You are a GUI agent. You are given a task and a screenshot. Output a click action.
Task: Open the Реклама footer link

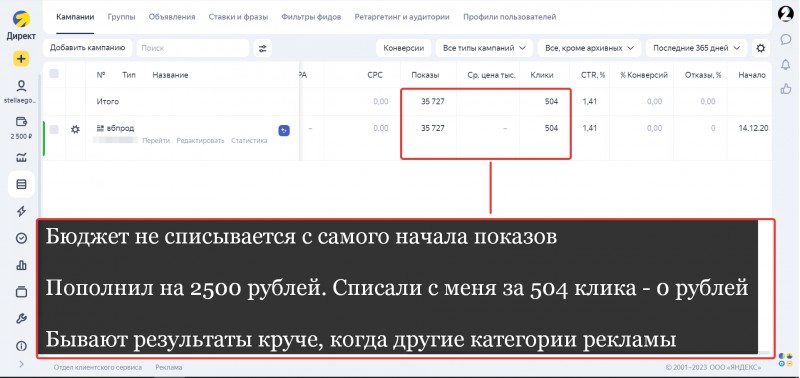pos(168,367)
